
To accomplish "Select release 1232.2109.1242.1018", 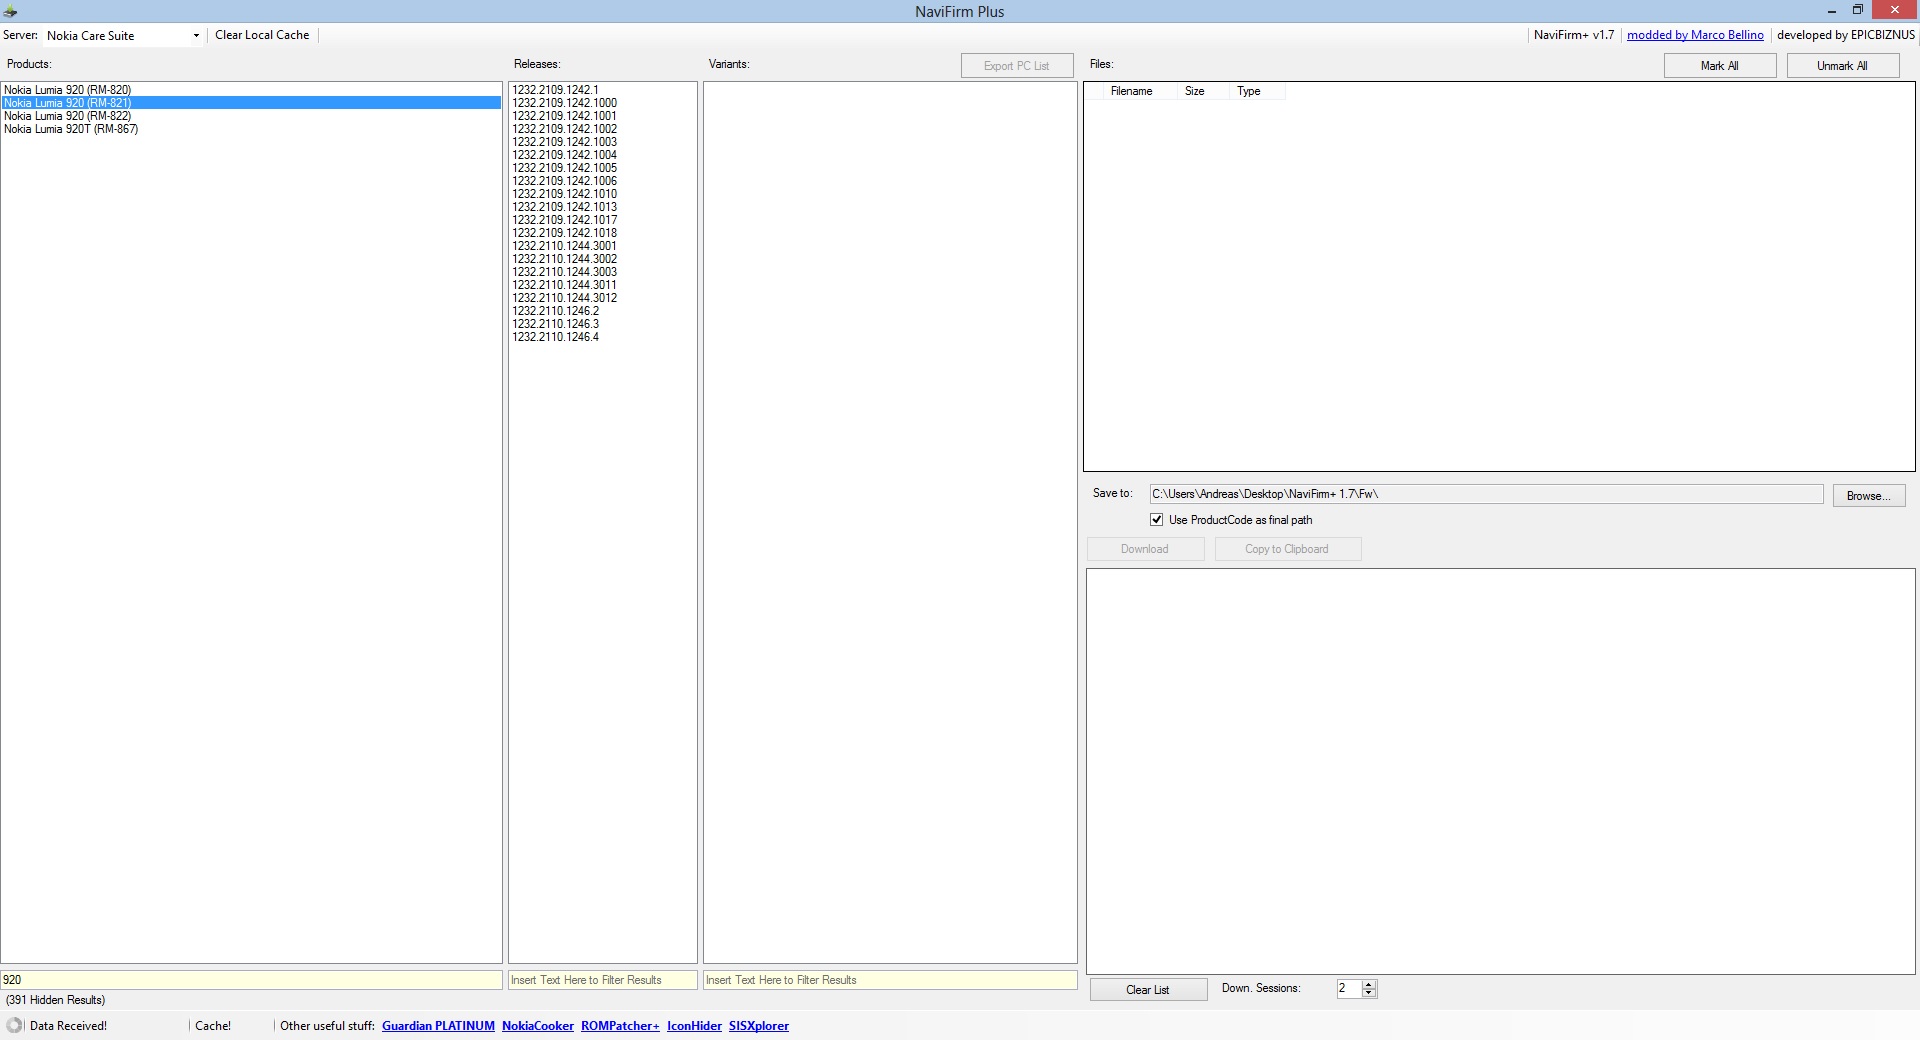I will pos(603,233).
